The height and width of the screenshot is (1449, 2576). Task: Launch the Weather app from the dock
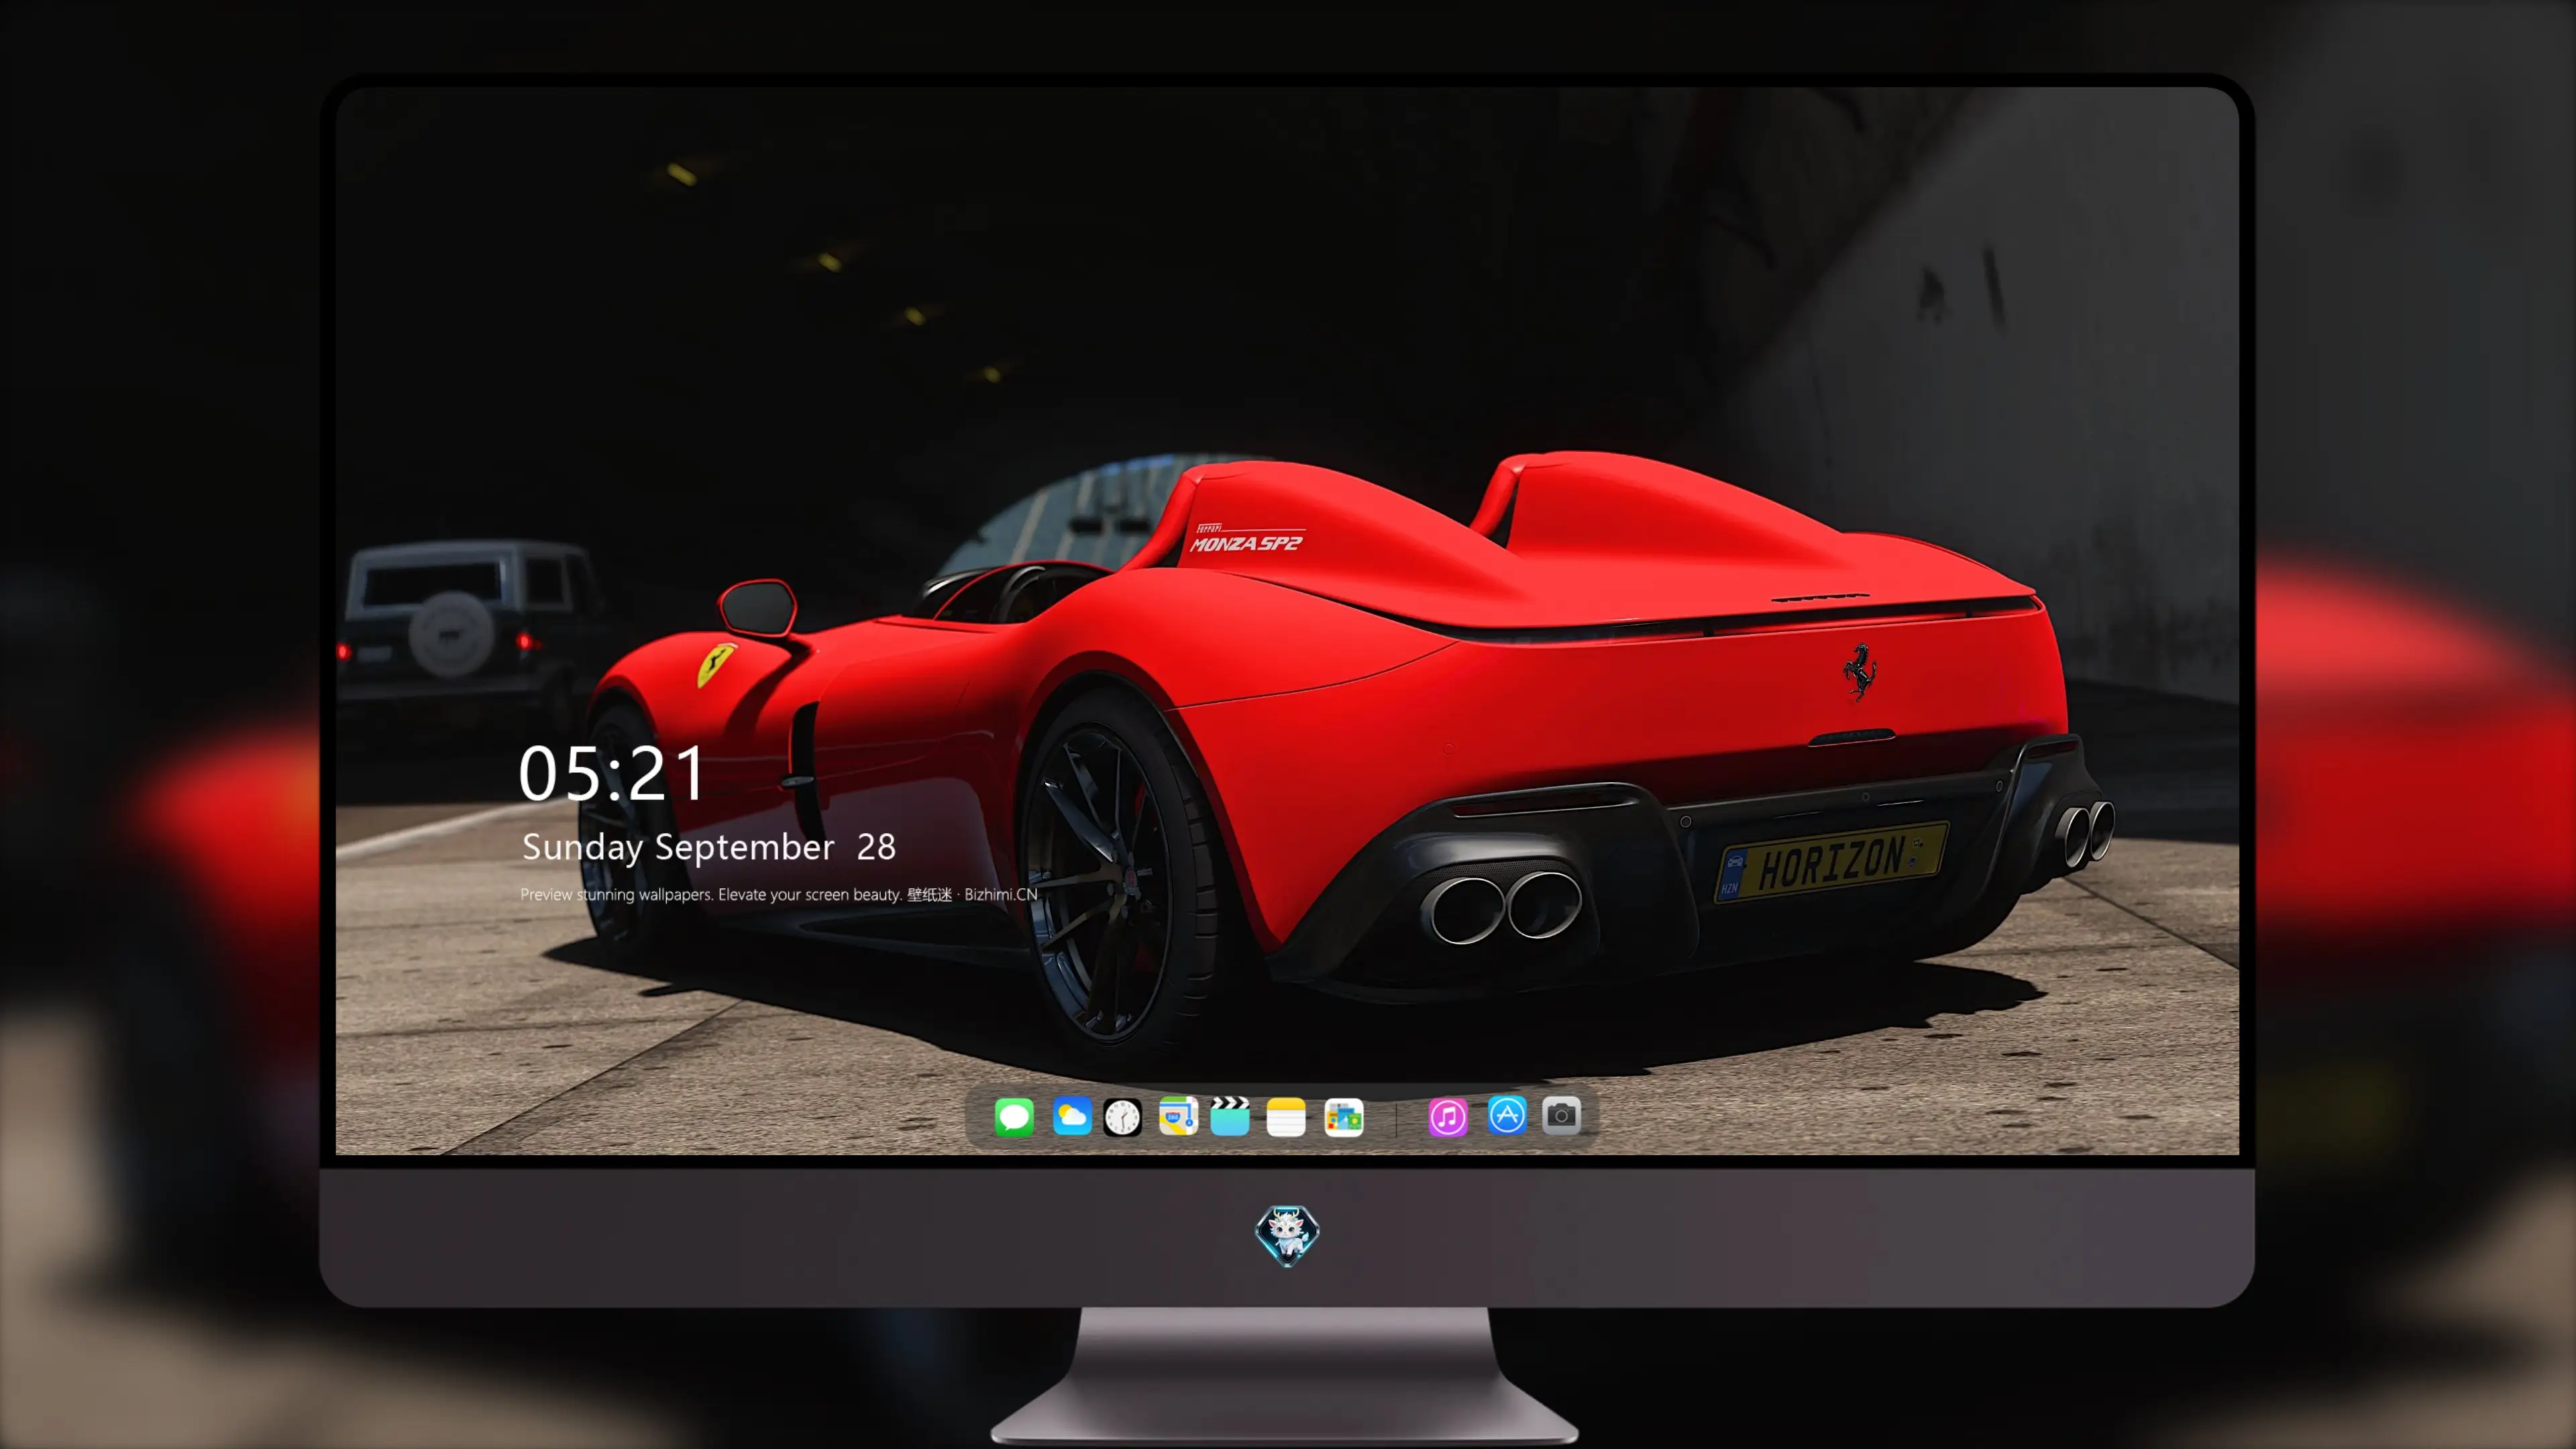(1072, 1116)
